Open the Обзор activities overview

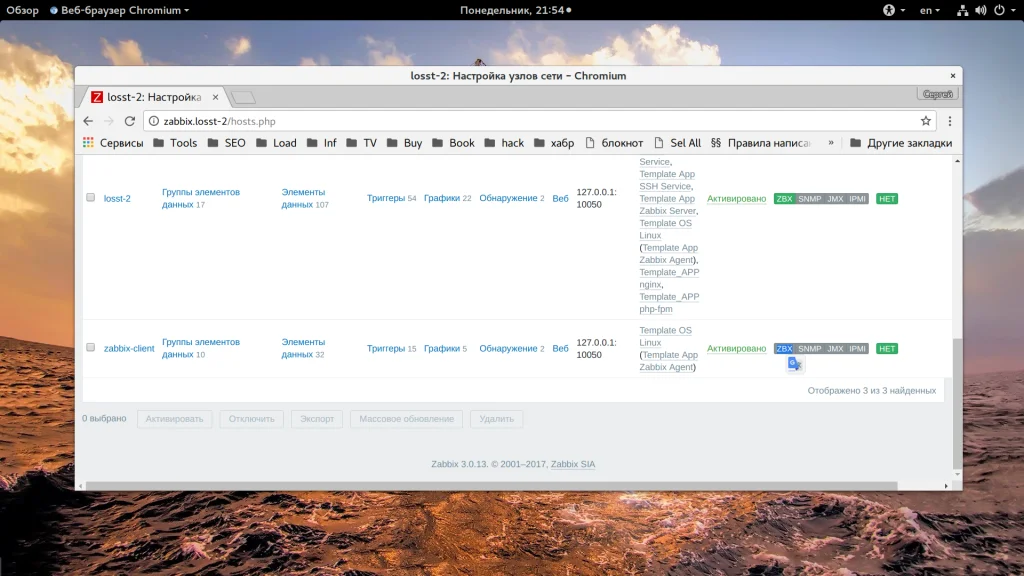(x=22, y=10)
